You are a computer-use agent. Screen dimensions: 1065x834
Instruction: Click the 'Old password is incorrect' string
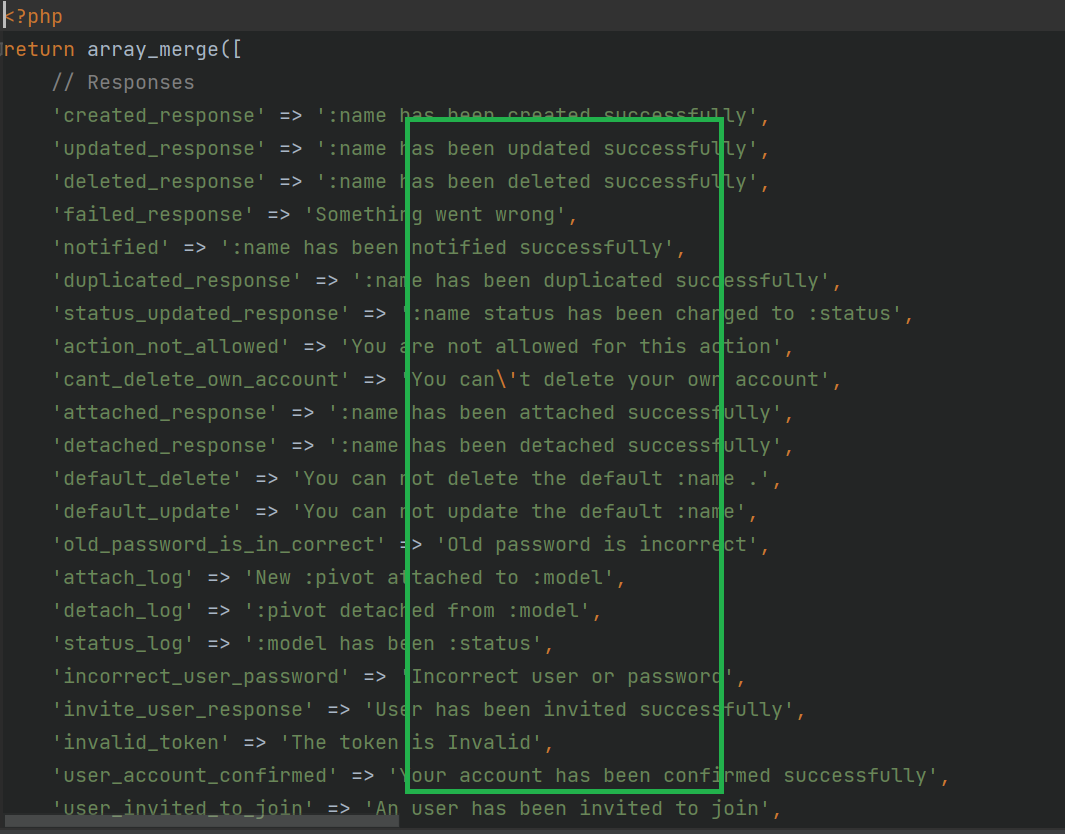coord(597,545)
